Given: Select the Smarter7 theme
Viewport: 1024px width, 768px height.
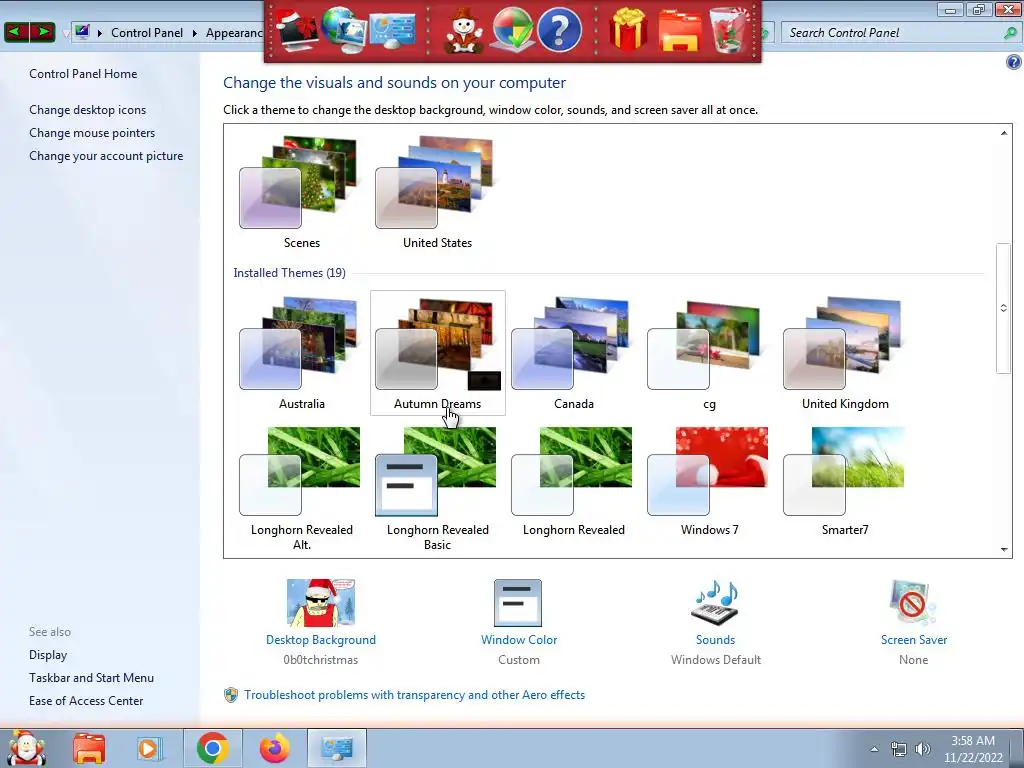Looking at the screenshot, I should click(845, 481).
